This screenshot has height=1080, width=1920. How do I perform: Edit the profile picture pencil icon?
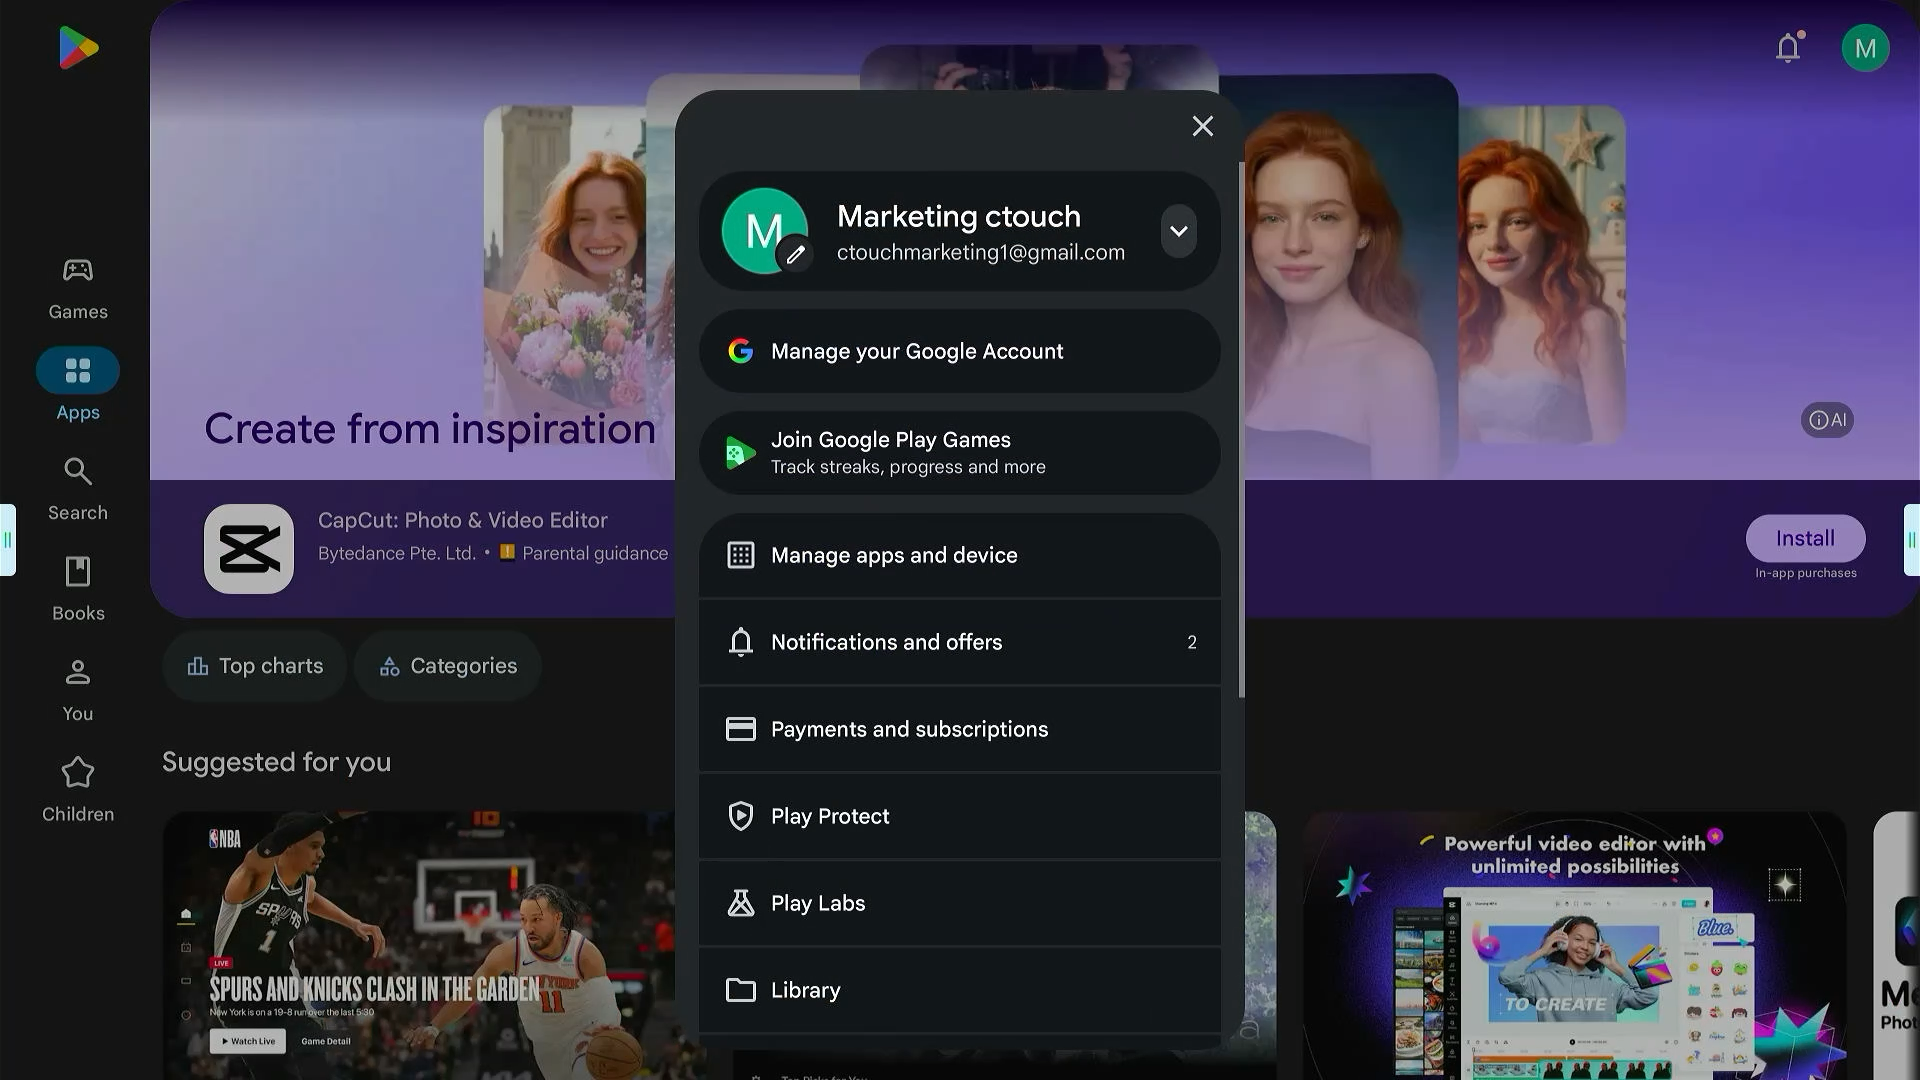[795, 255]
